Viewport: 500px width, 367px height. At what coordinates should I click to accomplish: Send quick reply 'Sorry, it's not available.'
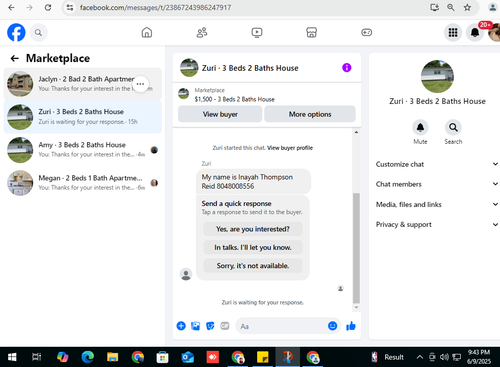click(x=253, y=266)
